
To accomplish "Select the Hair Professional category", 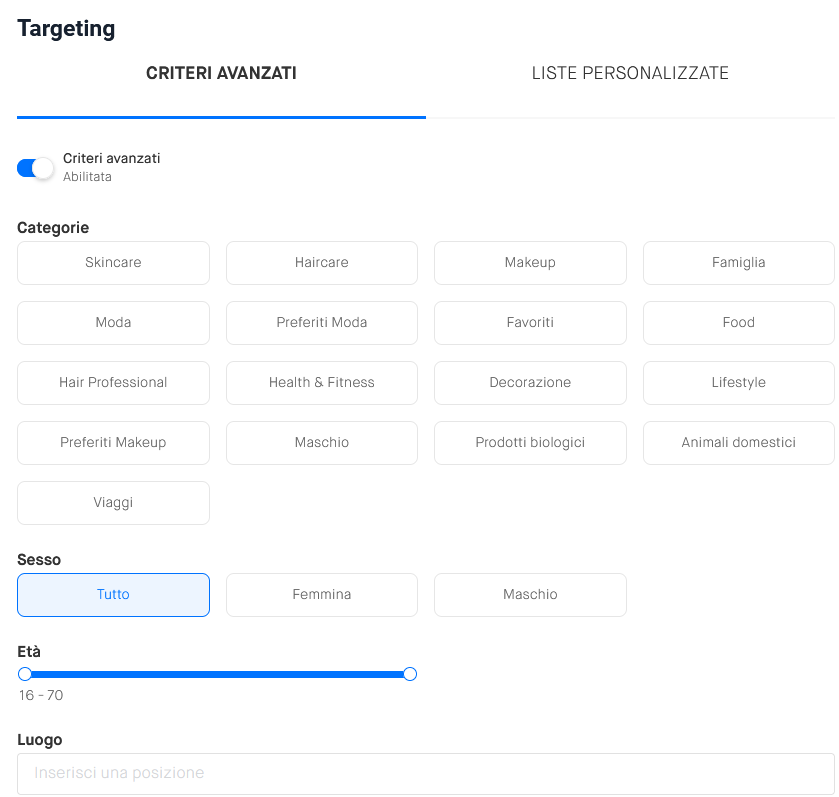I will 113,383.
